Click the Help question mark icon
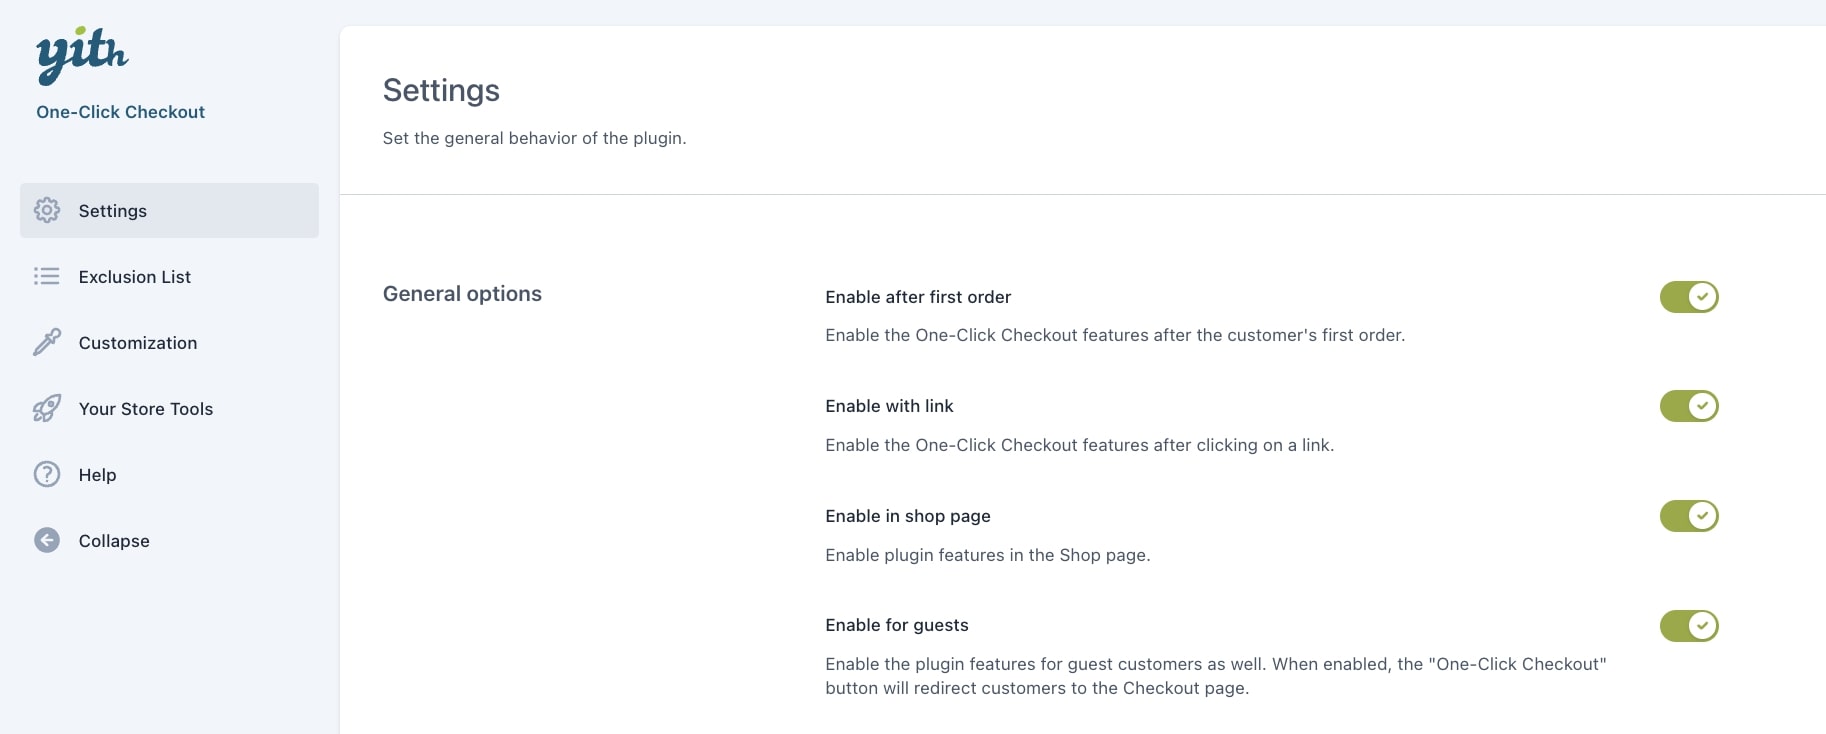This screenshot has height=734, width=1826. (x=47, y=474)
